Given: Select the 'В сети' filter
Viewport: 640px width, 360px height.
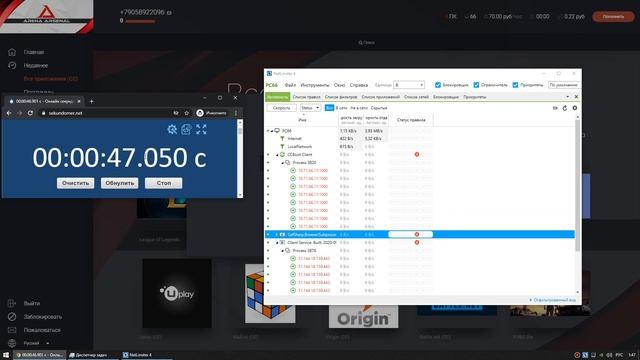Looking at the screenshot, I should click(x=342, y=108).
